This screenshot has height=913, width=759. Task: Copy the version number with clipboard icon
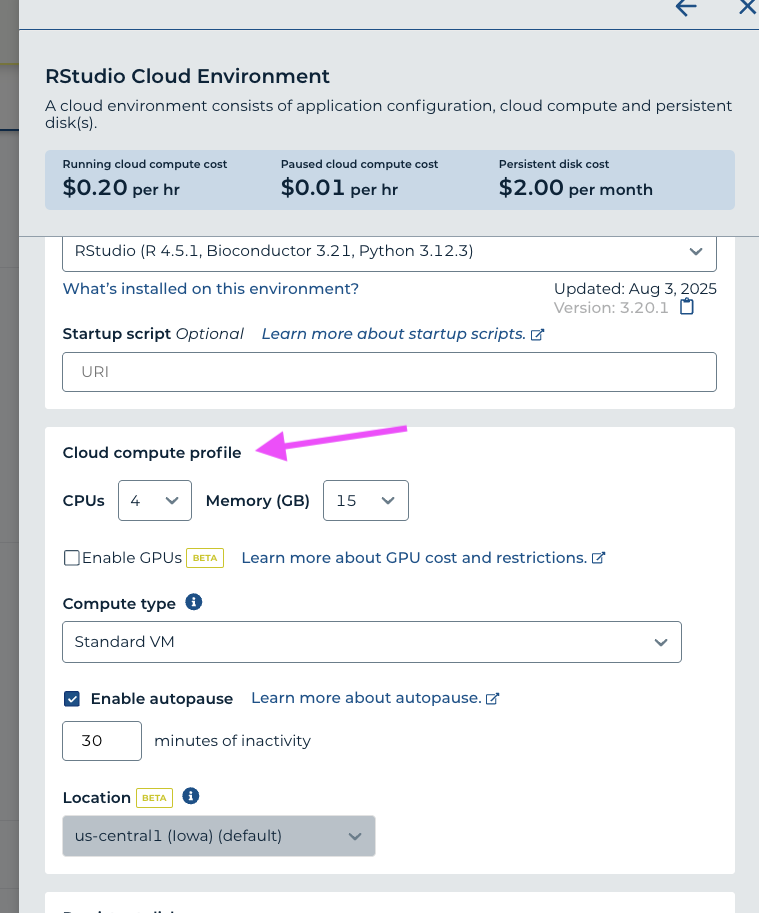tap(687, 307)
